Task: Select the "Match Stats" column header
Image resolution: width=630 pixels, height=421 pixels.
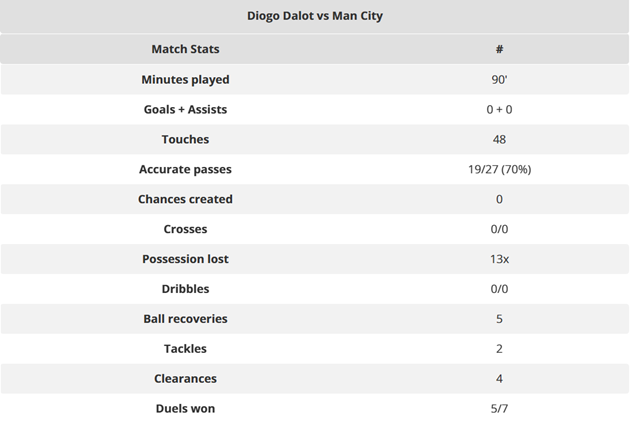Action: click(x=185, y=49)
